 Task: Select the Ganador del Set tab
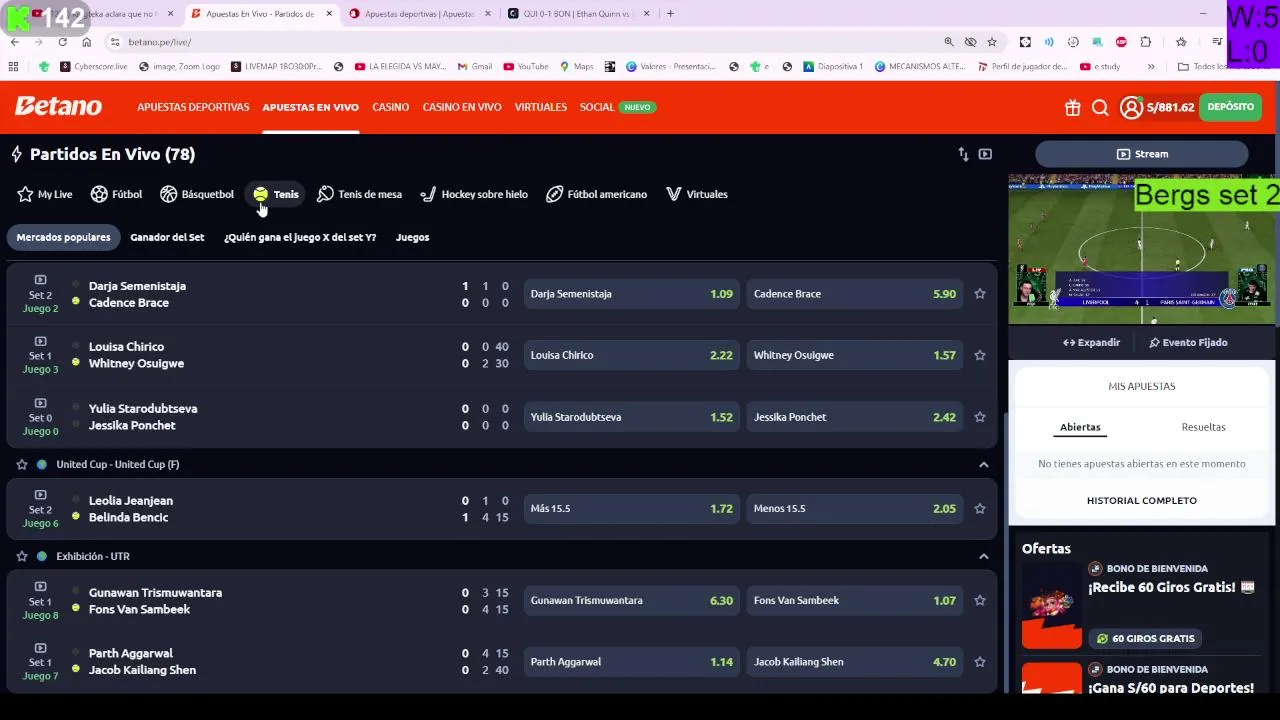167,237
